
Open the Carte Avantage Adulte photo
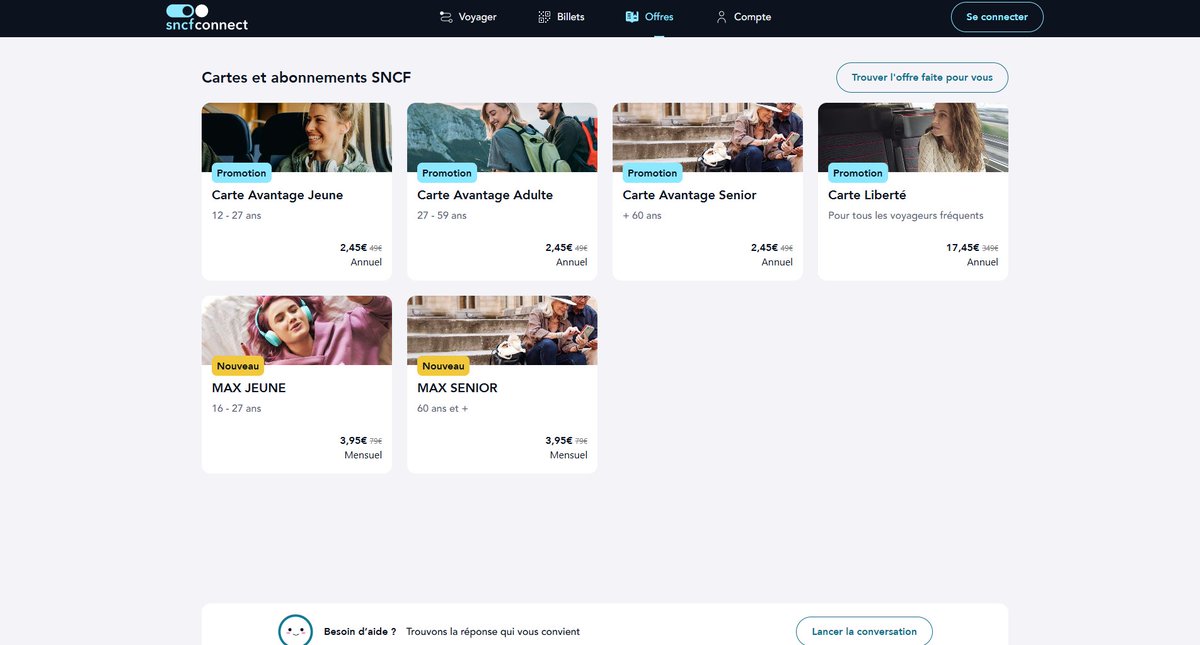point(502,137)
